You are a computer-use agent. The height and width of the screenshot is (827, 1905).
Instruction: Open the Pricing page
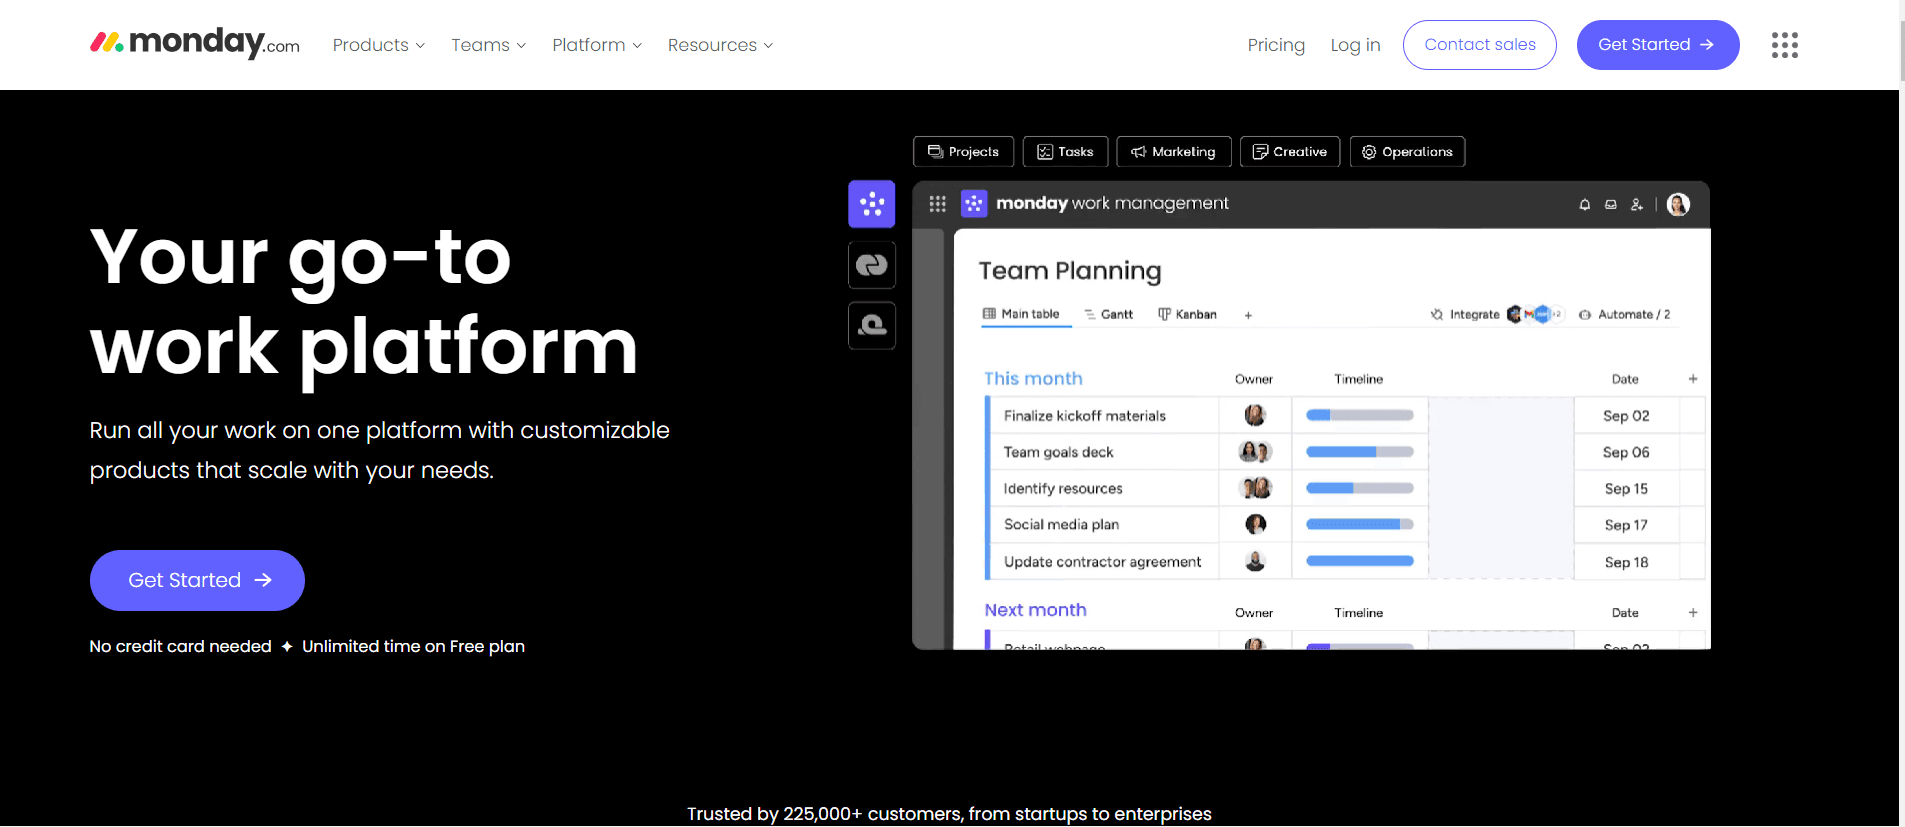coord(1276,45)
